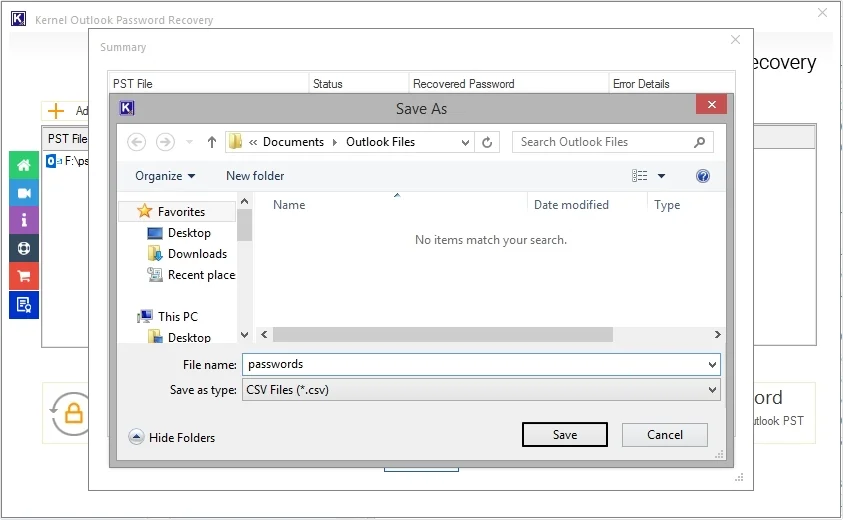This screenshot has width=843, height=520.
Task: Click the Forward arrow in Save As
Action: 165,142
